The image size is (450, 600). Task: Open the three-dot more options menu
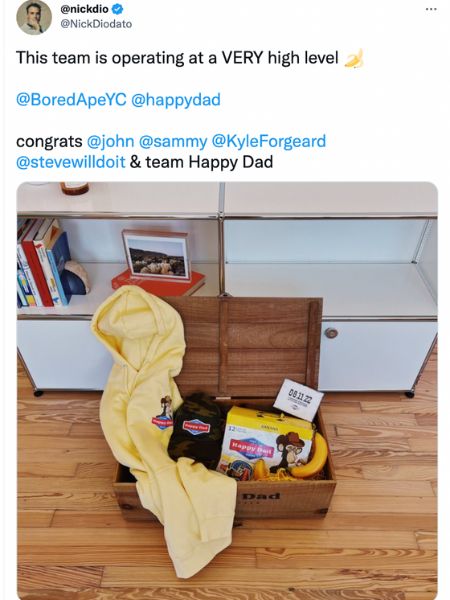[x=431, y=9]
